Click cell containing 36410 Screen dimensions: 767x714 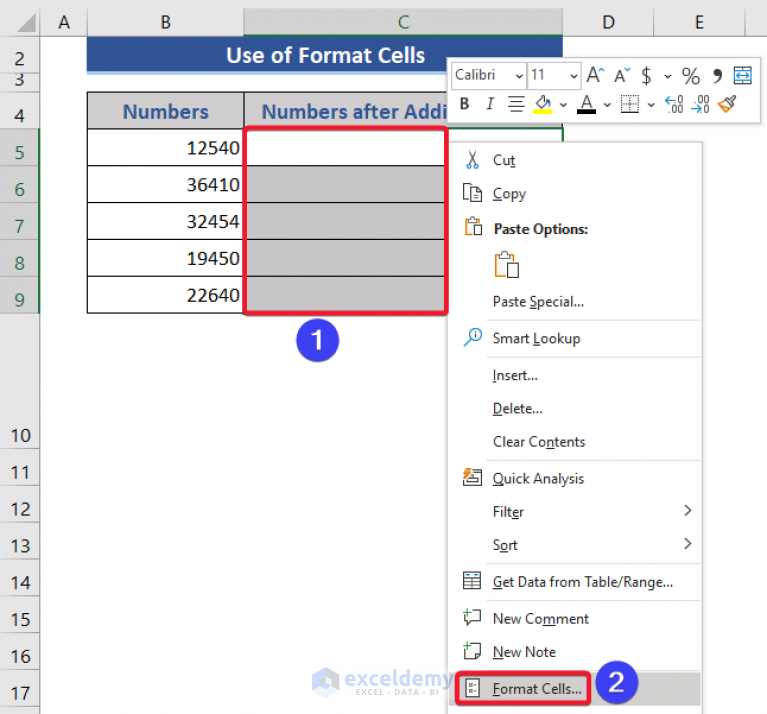pyautogui.click(x=165, y=184)
